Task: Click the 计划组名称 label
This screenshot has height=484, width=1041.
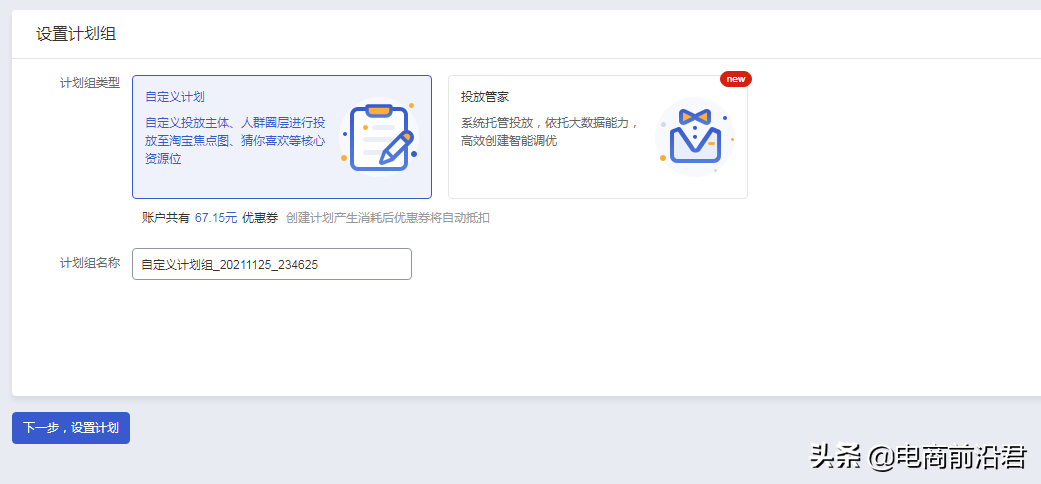Action: [x=90, y=262]
